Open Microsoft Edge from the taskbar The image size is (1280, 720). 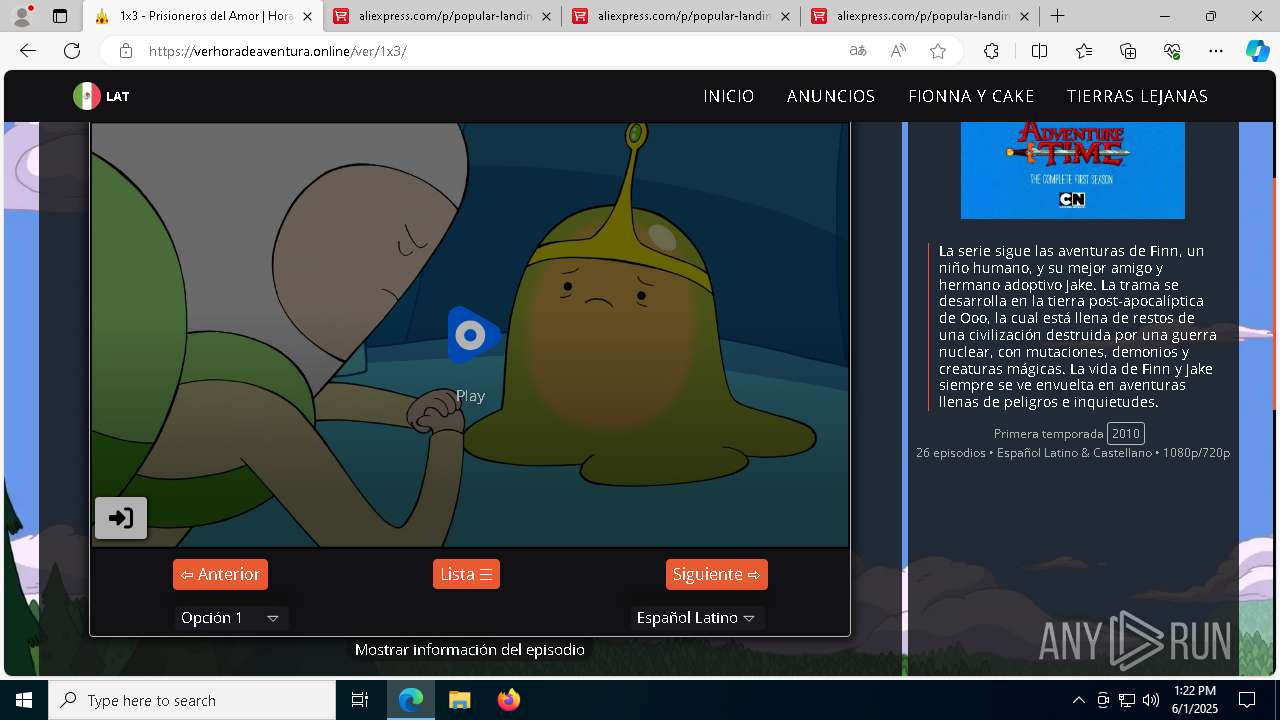(411, 700)
